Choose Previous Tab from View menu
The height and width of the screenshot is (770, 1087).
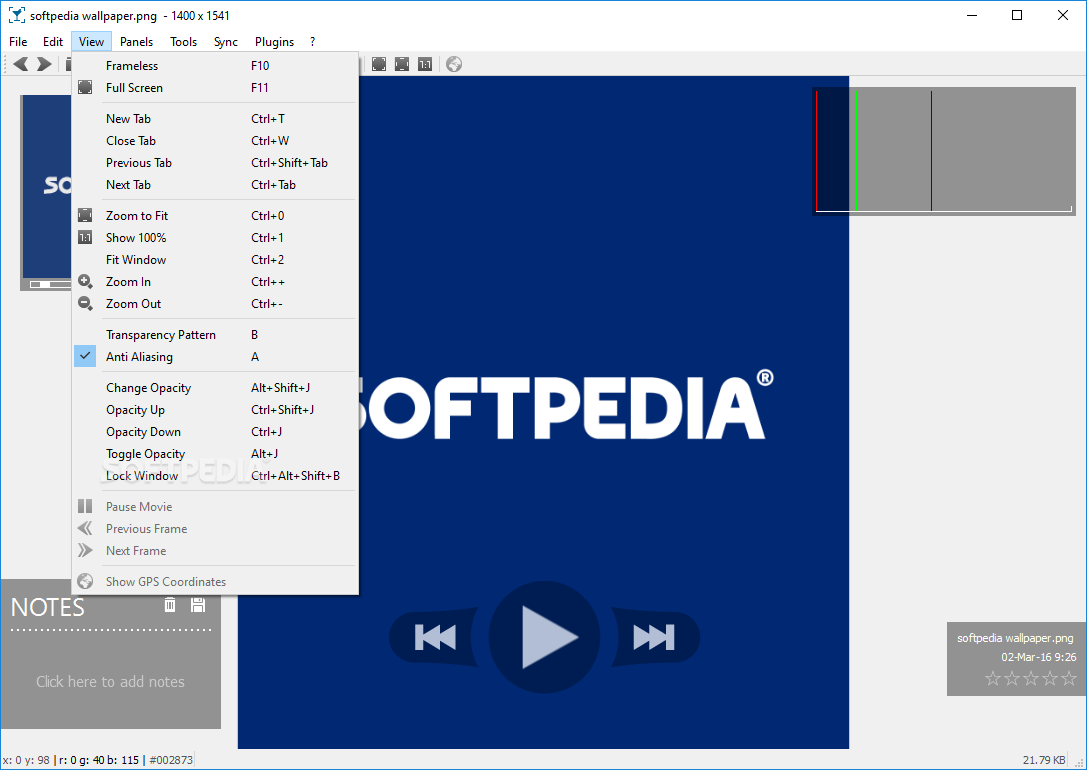point(216,163)
